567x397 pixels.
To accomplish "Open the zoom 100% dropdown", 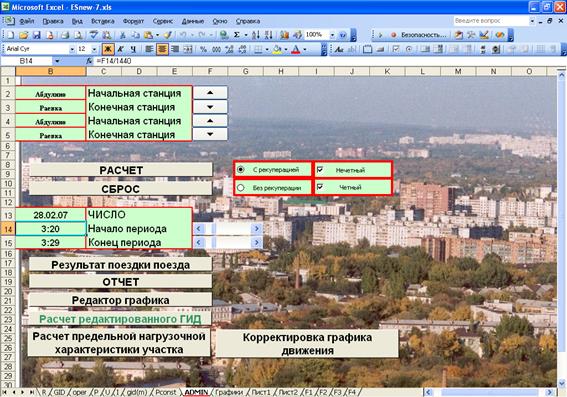I will pos(332,35).
